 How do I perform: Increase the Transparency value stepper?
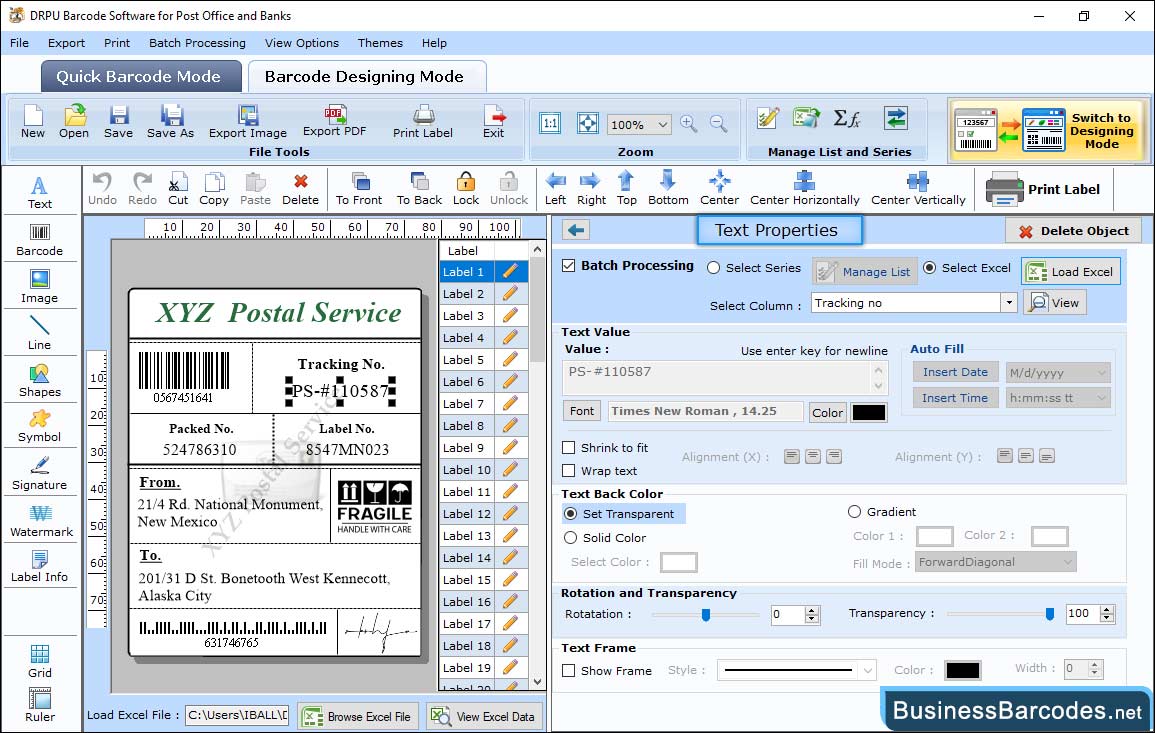[x=1106, y=609]
